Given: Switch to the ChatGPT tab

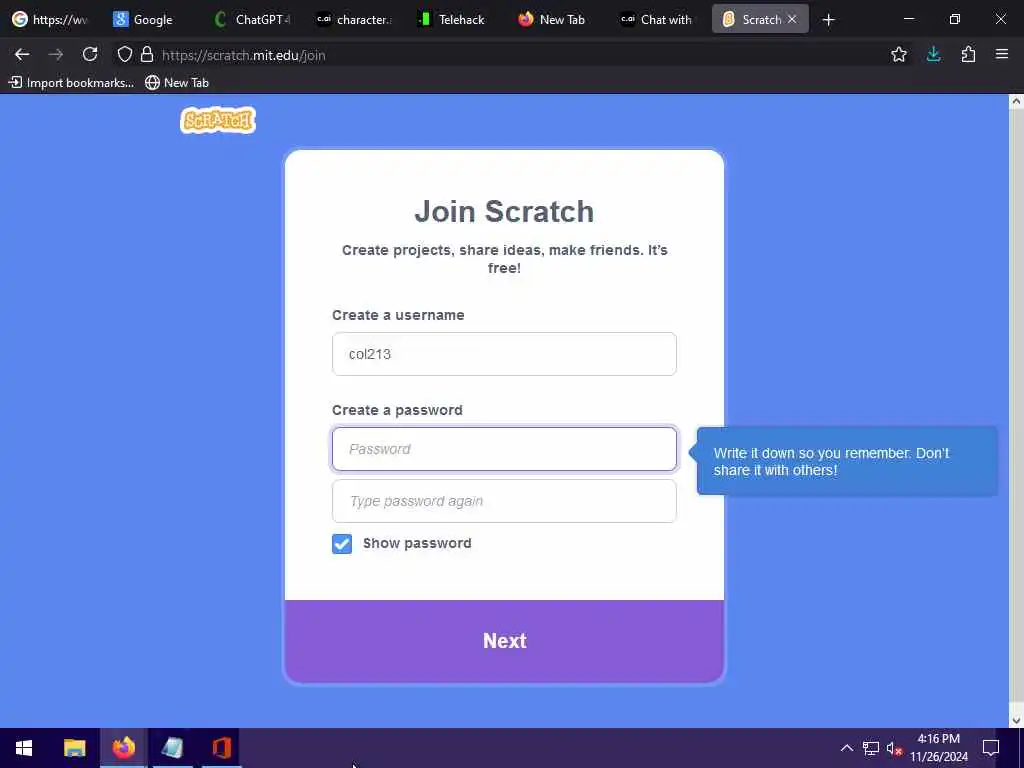Looking at the screenshot, I should click(251, 20).
